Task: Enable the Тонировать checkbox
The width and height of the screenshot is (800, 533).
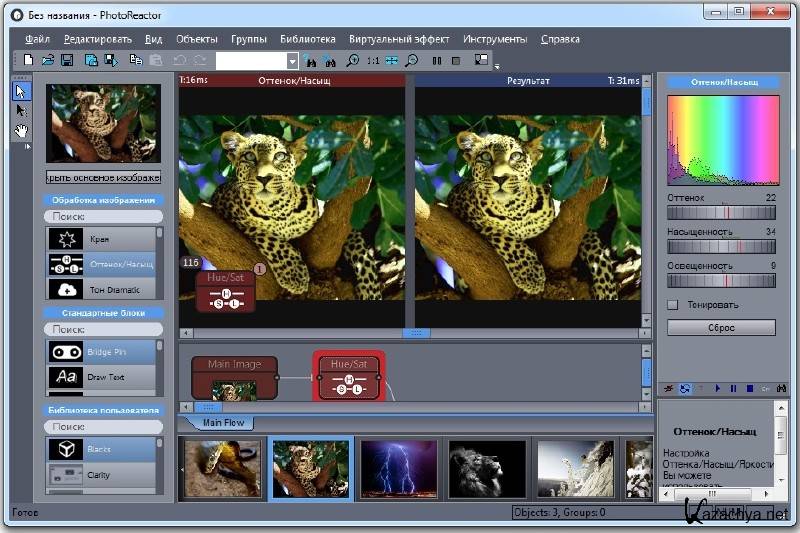Action: pyautogui.click(x=673, y=305)
